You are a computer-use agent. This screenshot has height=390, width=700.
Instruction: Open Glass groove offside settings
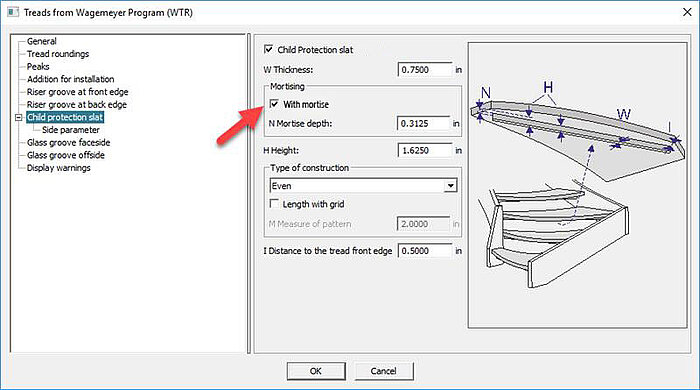click(x=66, y=155)
